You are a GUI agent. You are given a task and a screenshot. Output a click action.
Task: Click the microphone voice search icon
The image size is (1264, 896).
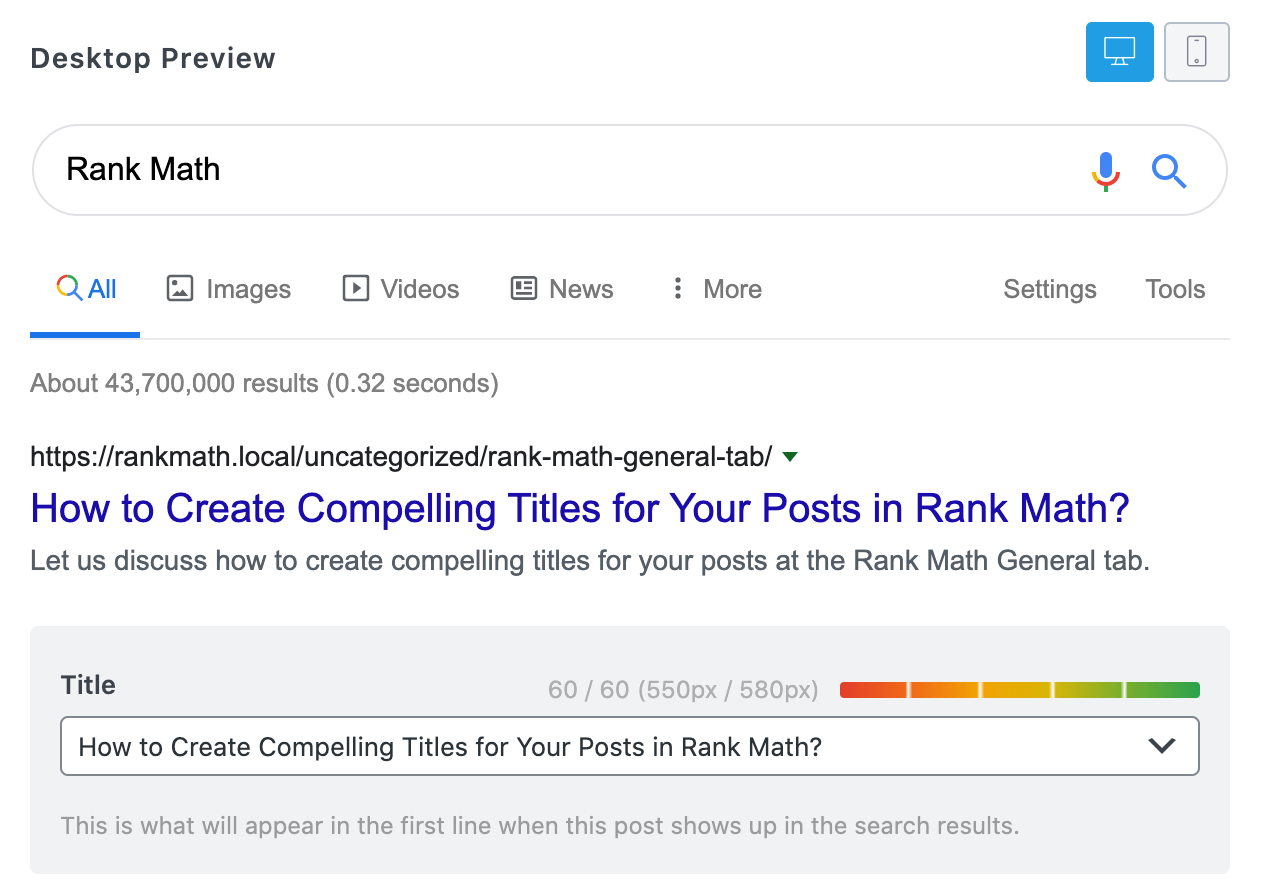pos(1105,170)
